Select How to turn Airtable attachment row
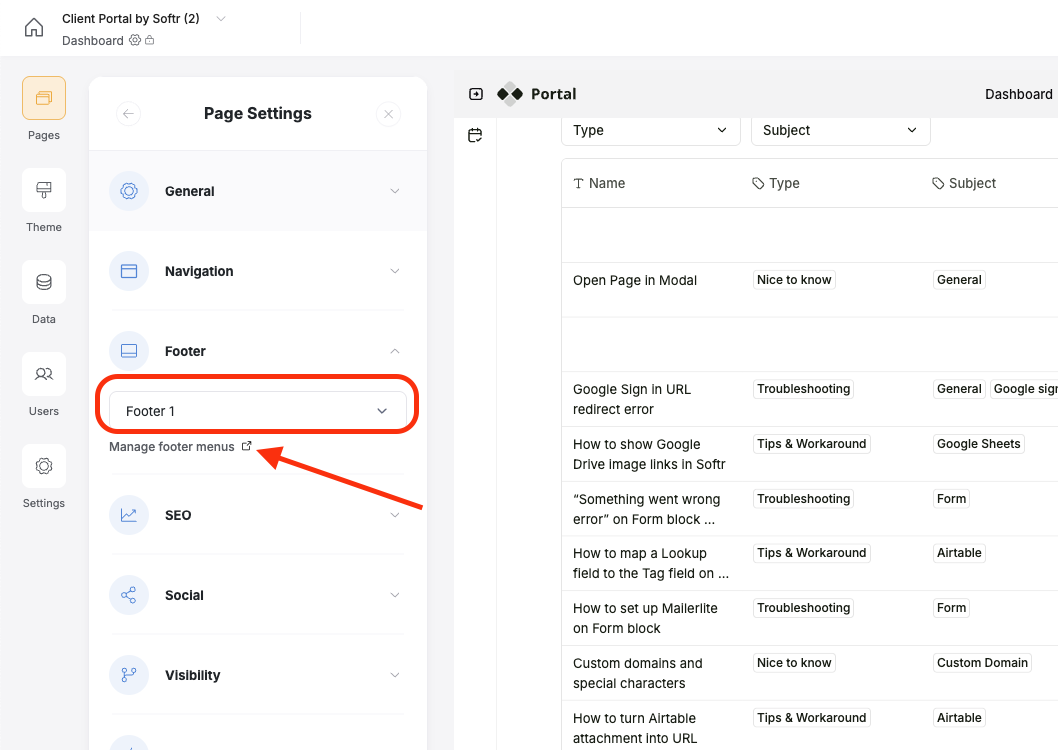Viewport: 1058px width, 750px height. coord(810,726)
